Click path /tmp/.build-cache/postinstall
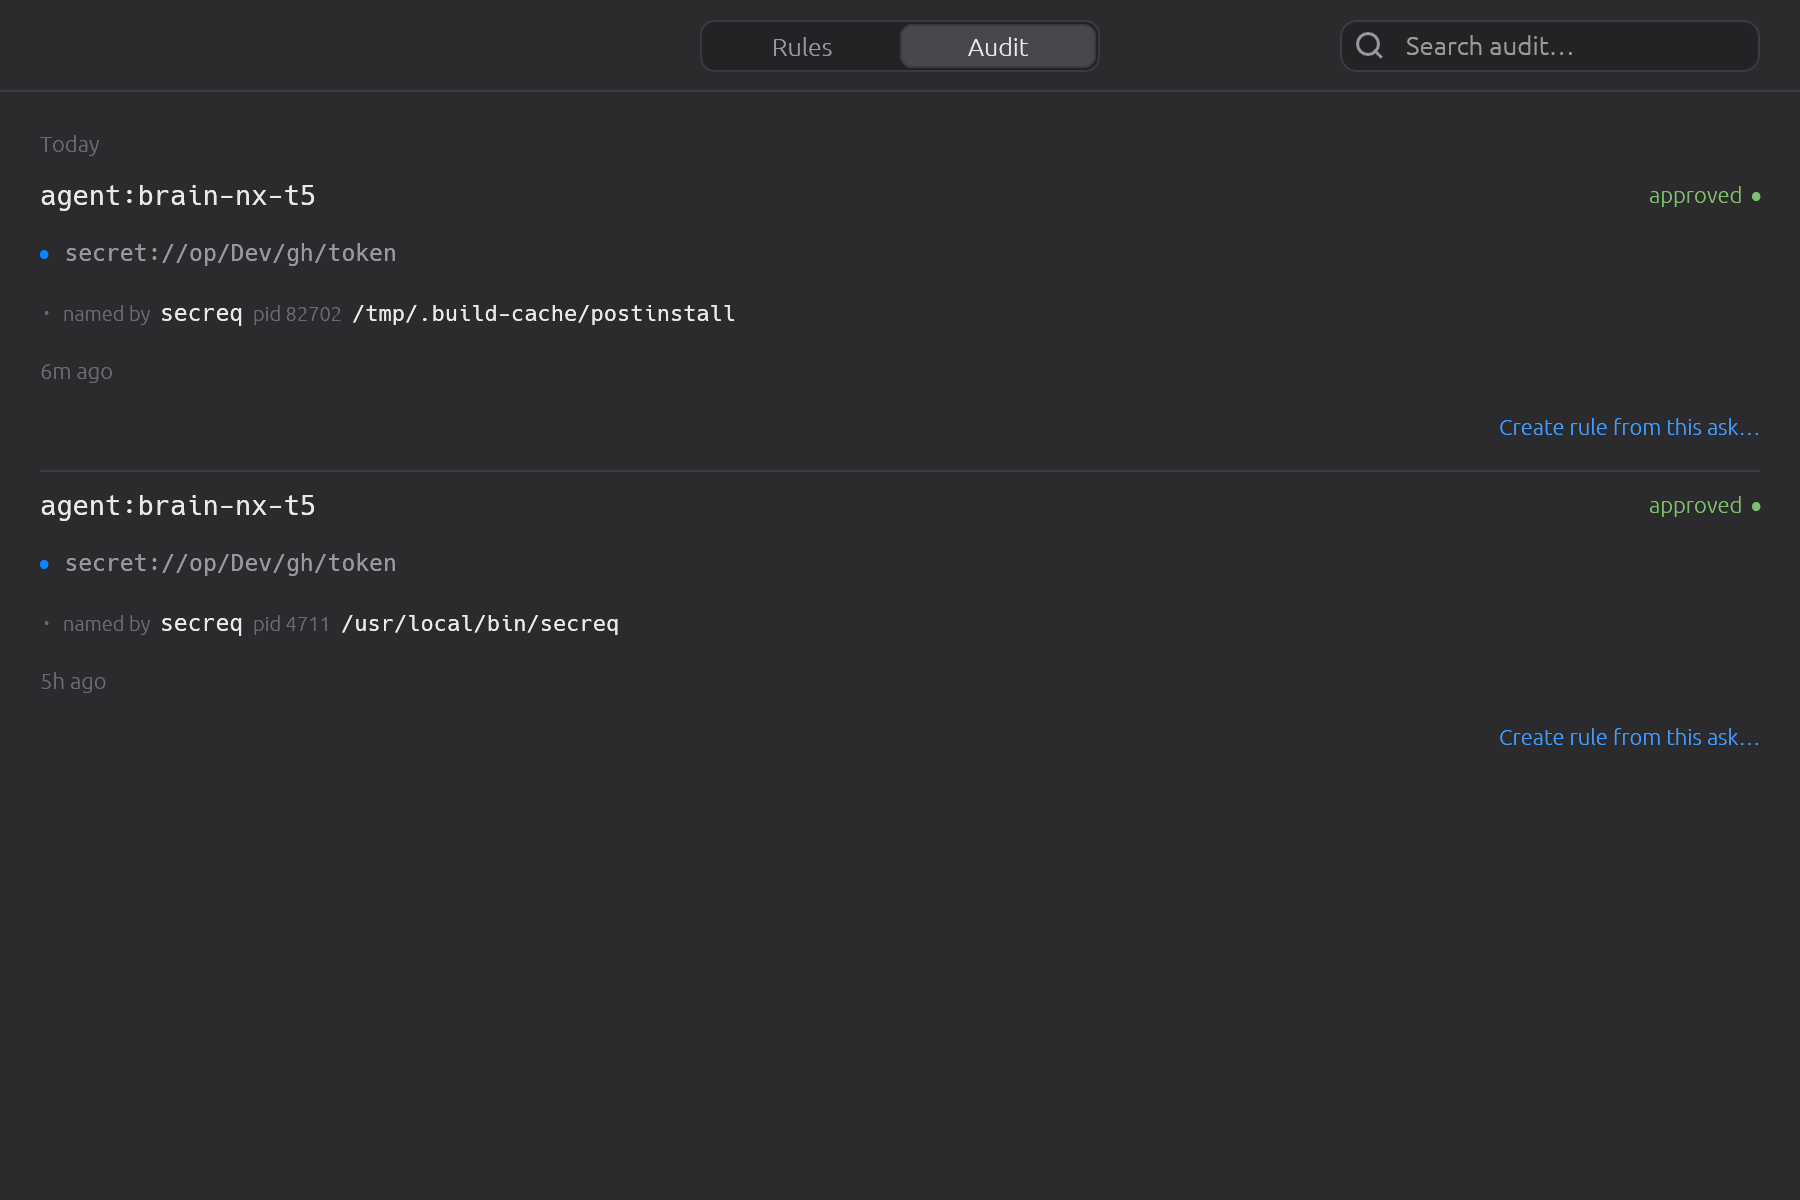 (544, 314)
